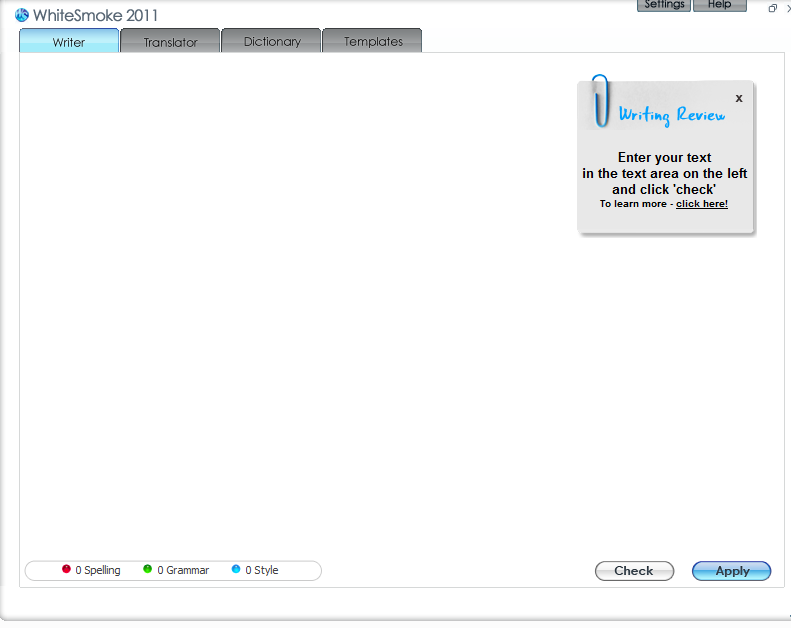Close the Writing Review note
The width and height of the screenshot is (791, 628).
point(739,98)
